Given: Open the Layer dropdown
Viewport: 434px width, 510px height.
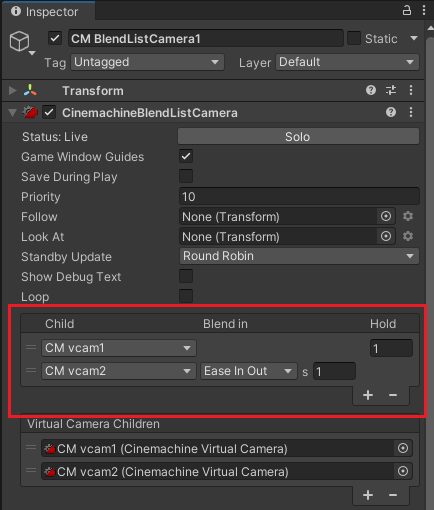Looking at the screenshot, I should click(347, 62).
